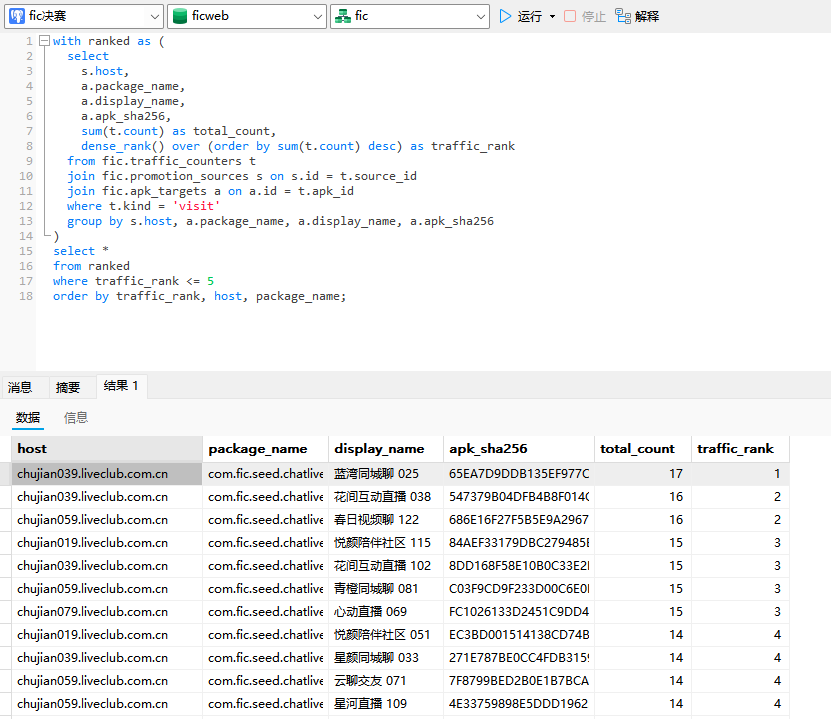This screenshot has width=831, height=719.
Task: Click line number 18 in gutter
Action: [x=26, y=296]
